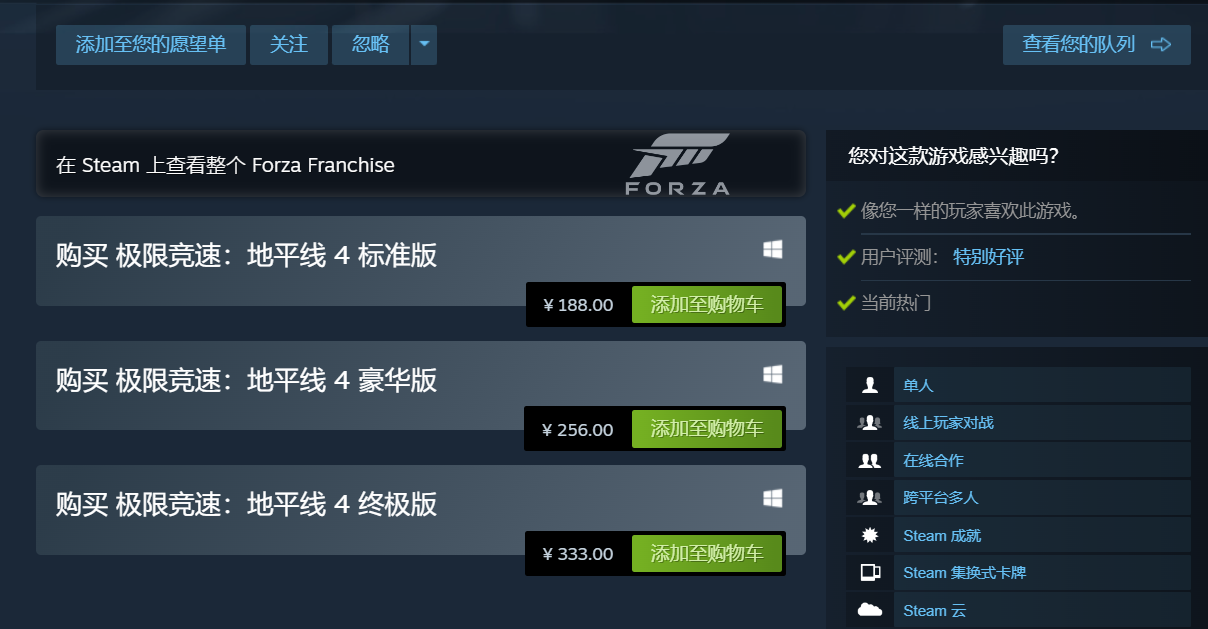
Task: Click the Steam Cloud icon
Action: coord(869,610)
